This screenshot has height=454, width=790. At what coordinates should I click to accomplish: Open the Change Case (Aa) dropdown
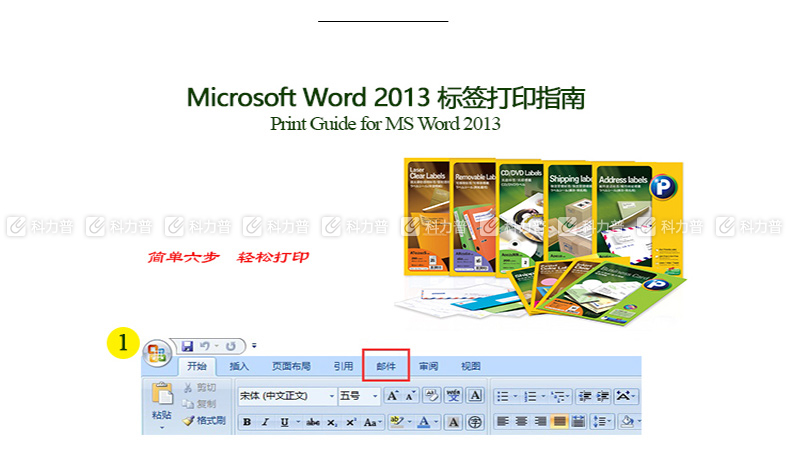click(372, 422)
